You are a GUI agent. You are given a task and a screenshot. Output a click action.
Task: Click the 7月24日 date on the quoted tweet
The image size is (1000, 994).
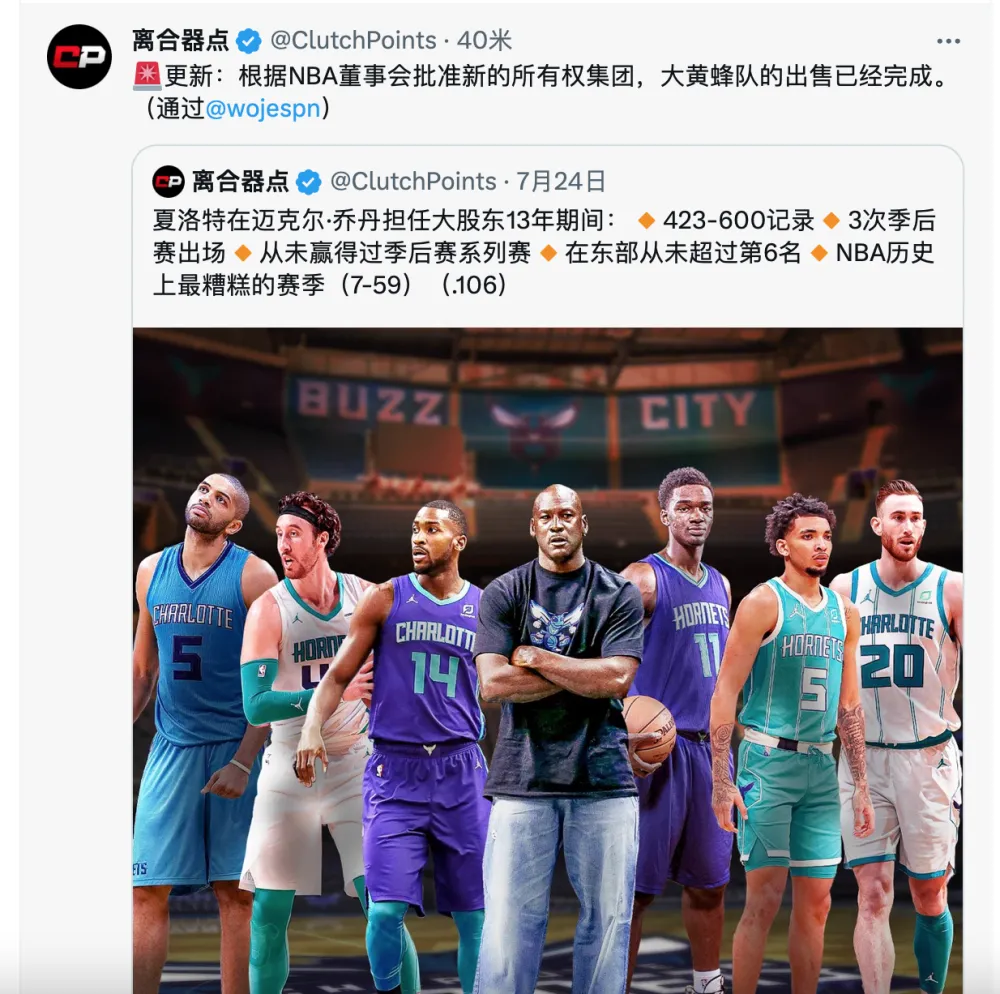click(x=560, y=182)
